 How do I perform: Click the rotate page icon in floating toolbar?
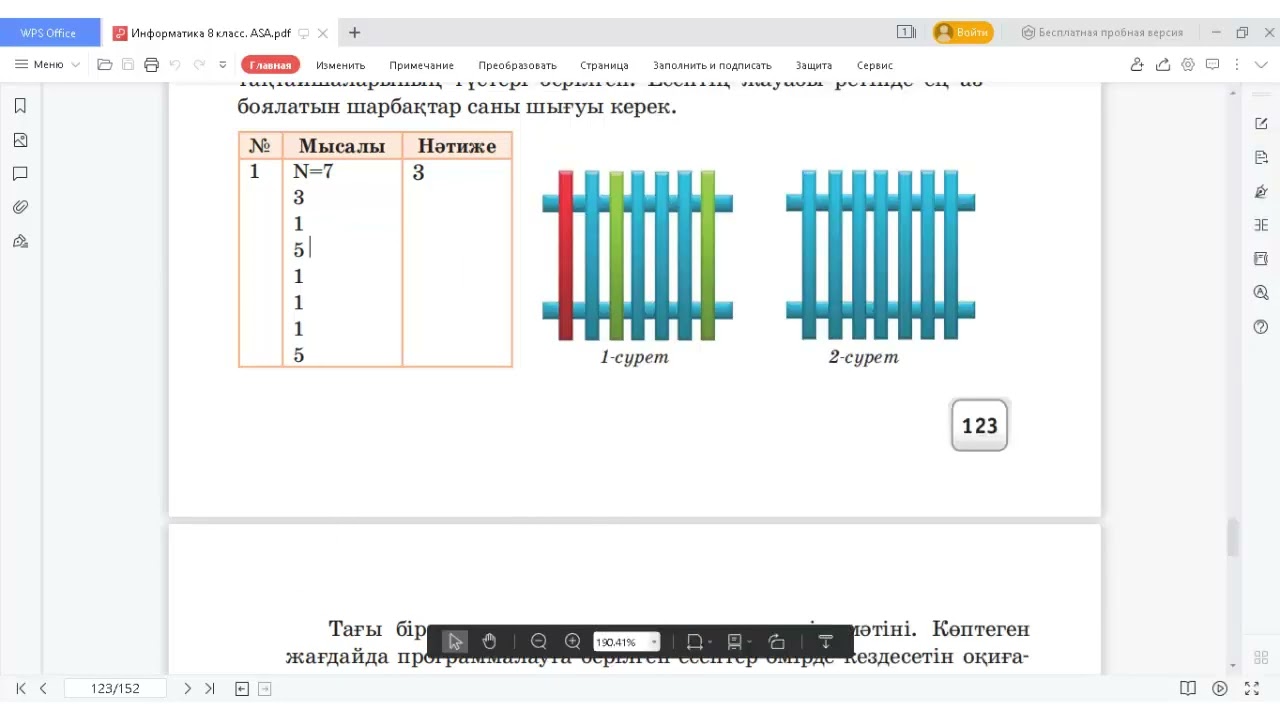pyautogui.click(x=777, y=642)
